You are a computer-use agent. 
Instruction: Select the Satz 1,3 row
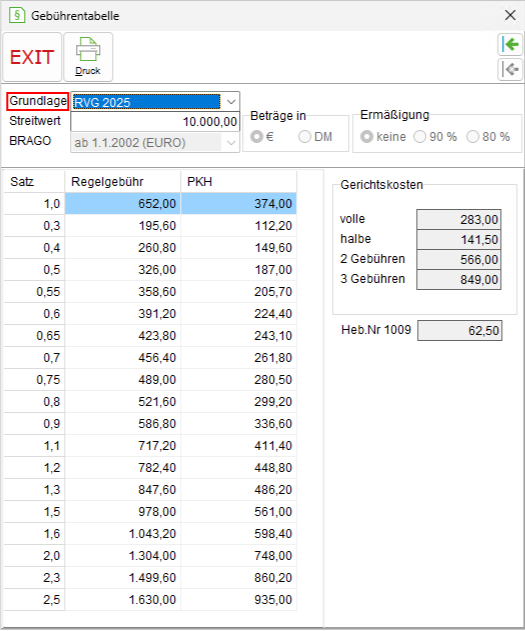pyautogui.click(x=150, y=490)
